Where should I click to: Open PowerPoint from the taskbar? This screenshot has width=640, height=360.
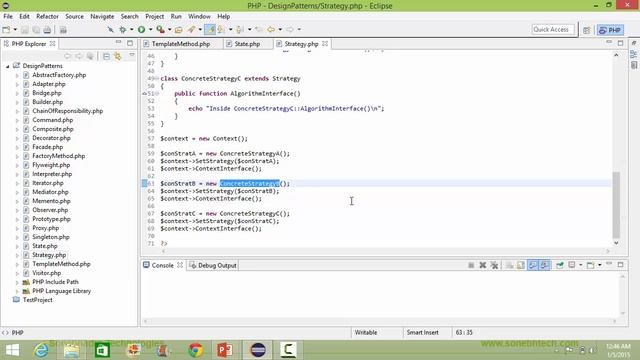tap(224, 350)
